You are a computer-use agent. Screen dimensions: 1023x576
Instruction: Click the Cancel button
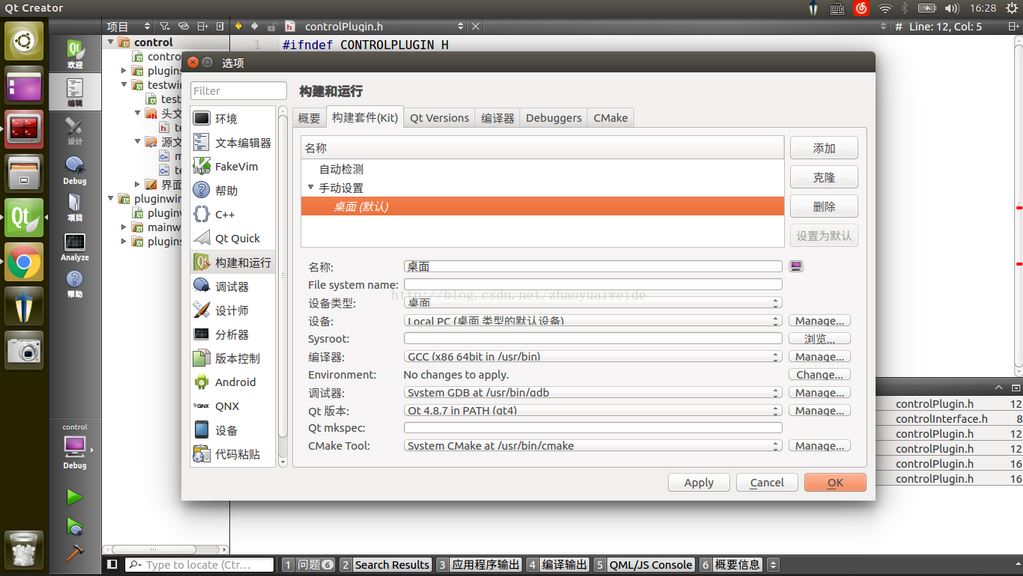(767, 483)
